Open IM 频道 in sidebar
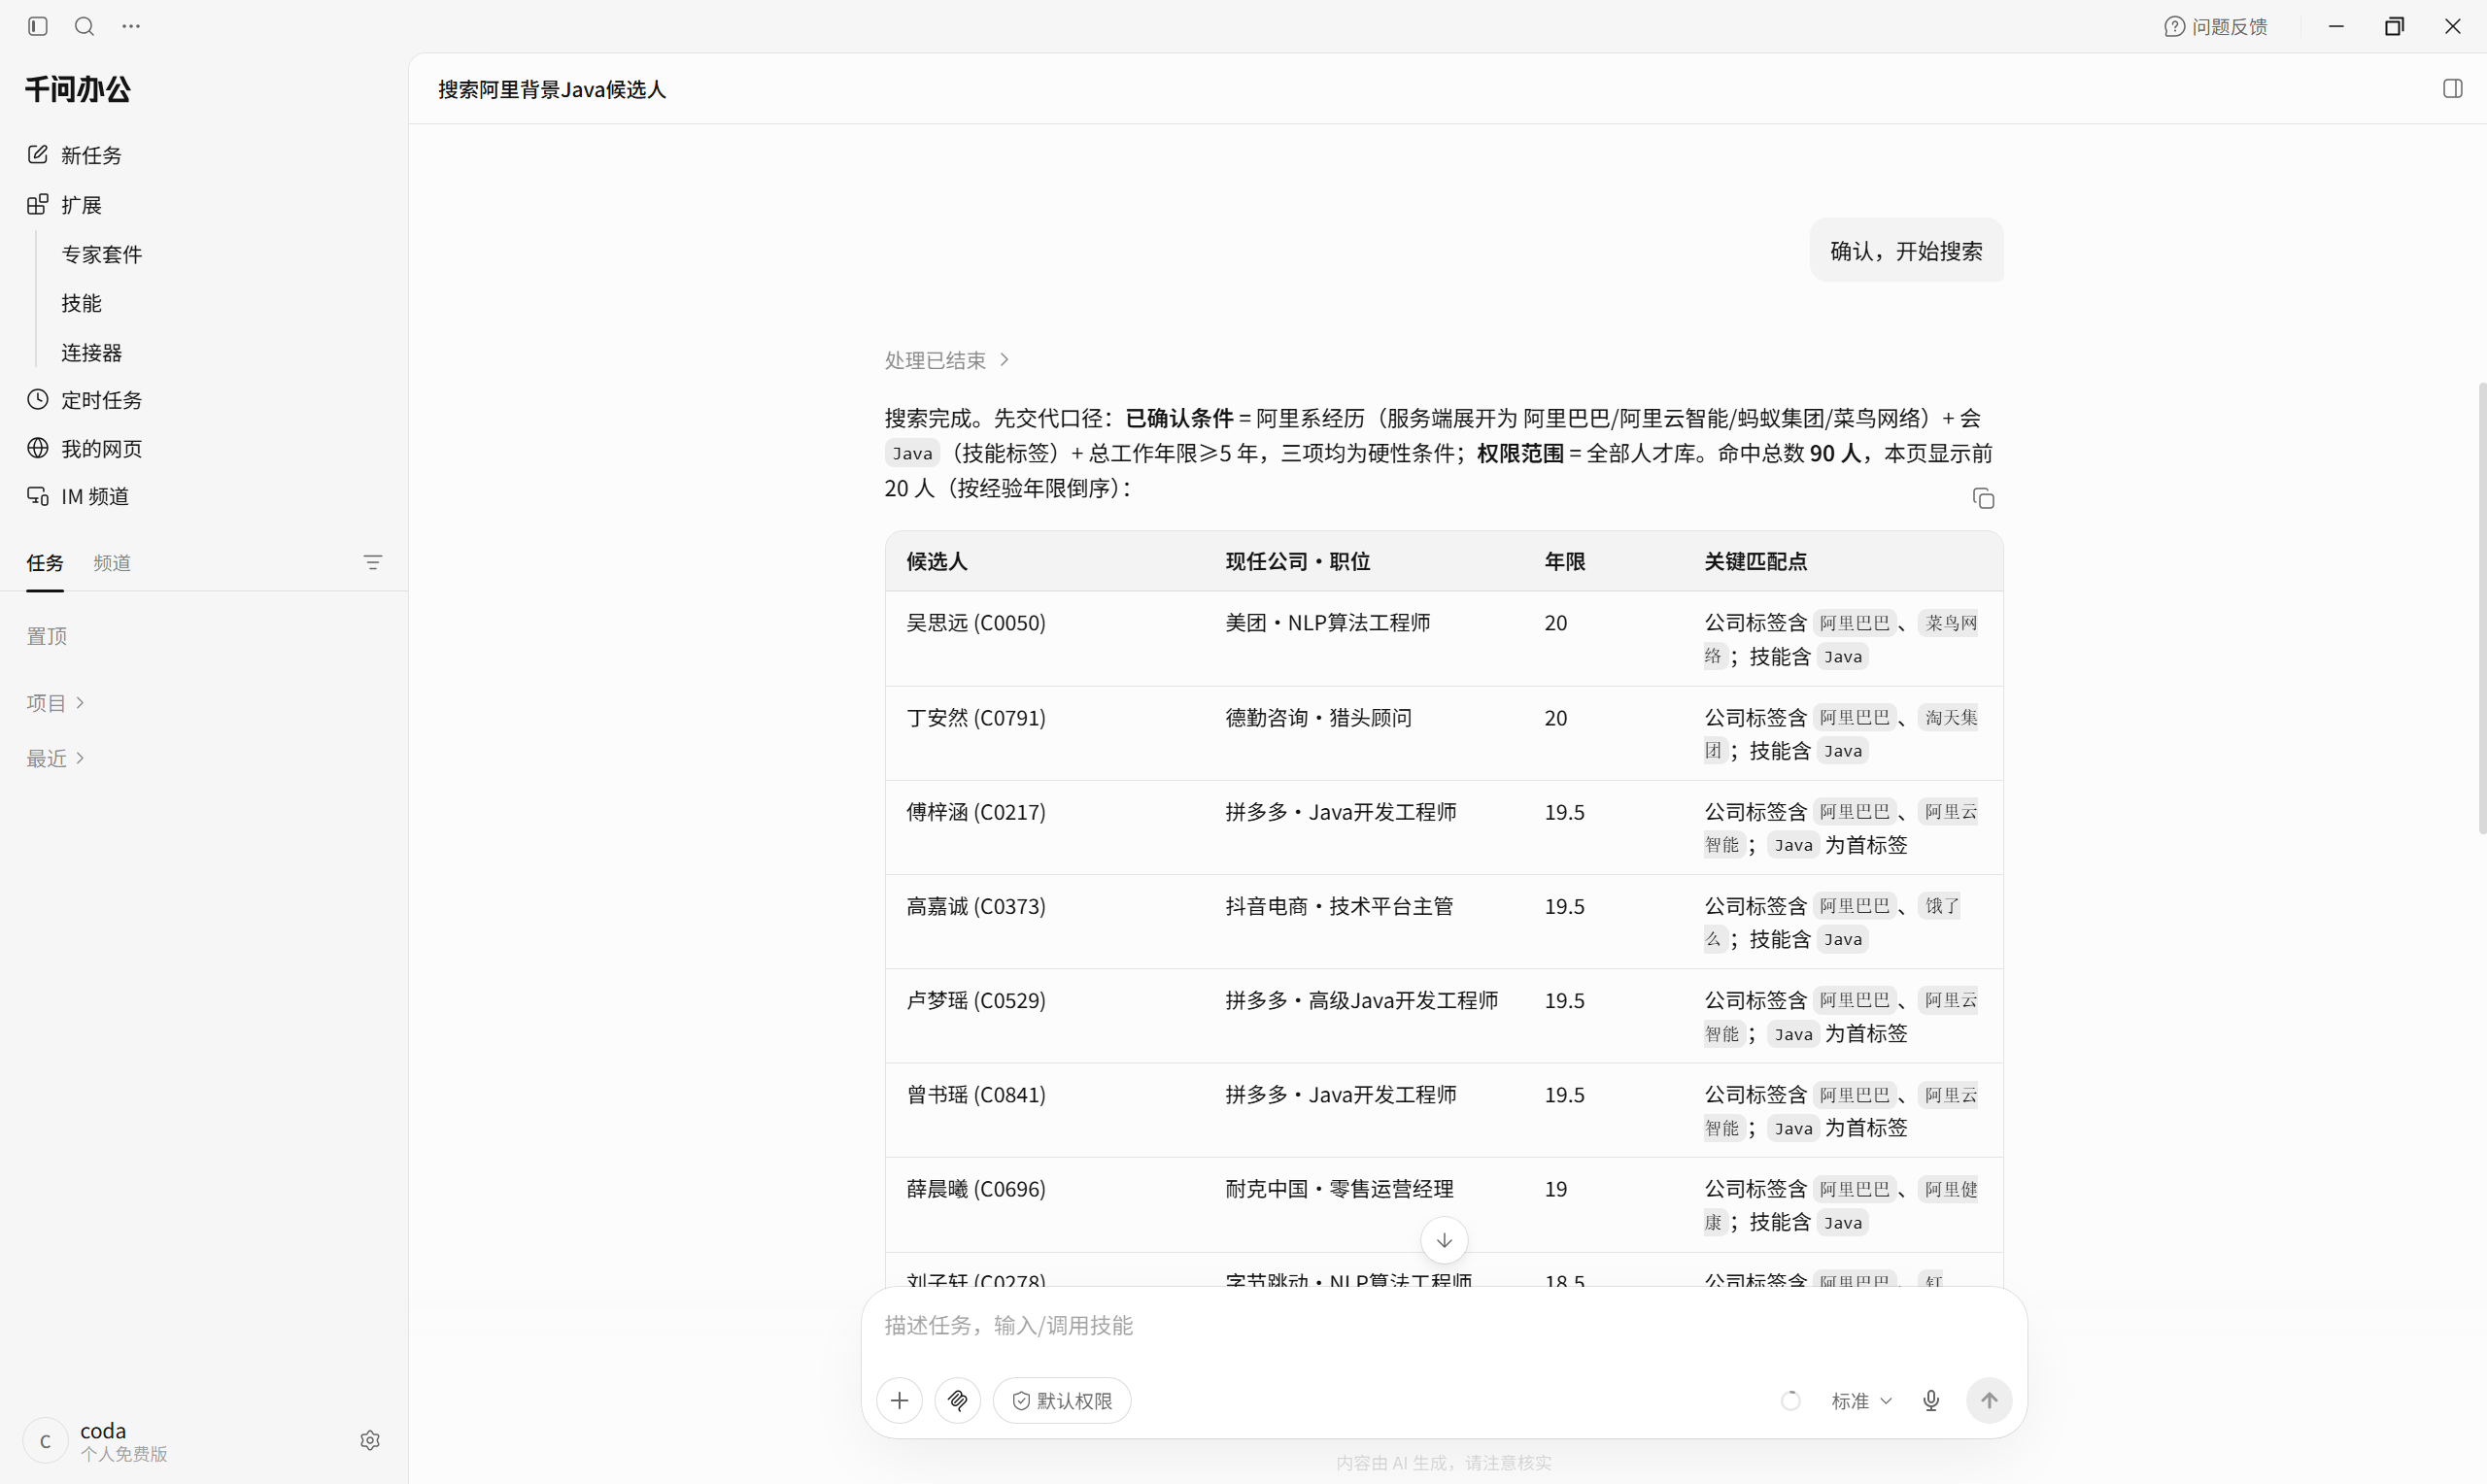The width and height of the screenshot is (2487, 1484). [x=77, y=497]
